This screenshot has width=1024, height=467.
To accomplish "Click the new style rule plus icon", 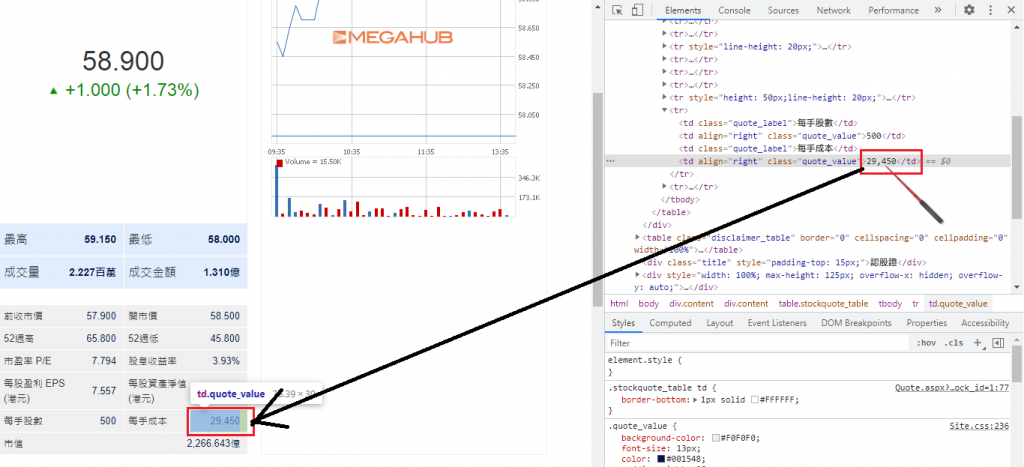I will (x=978, y=343).
